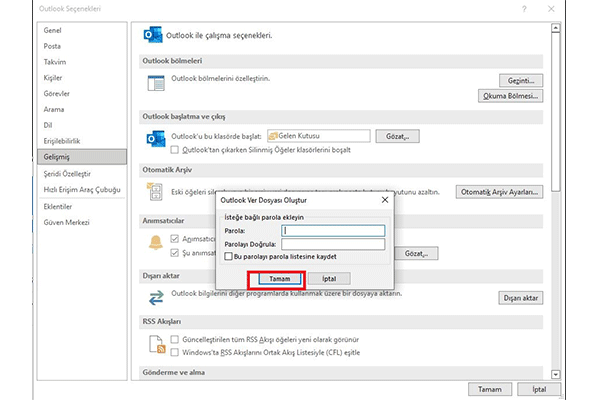Click the Outlook başlatma ve çıkış icon
600x400 pixels.
[156, 139]
